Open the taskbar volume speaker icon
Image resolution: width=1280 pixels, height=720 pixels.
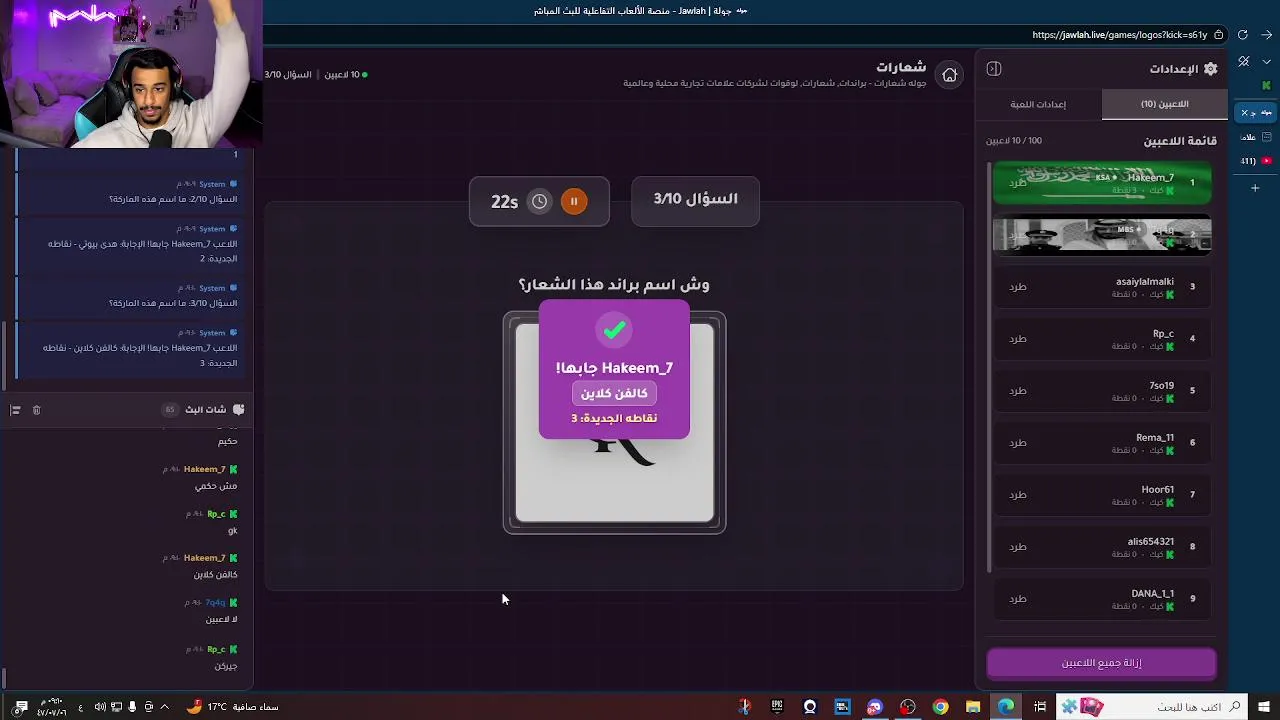tap(100, 707)
